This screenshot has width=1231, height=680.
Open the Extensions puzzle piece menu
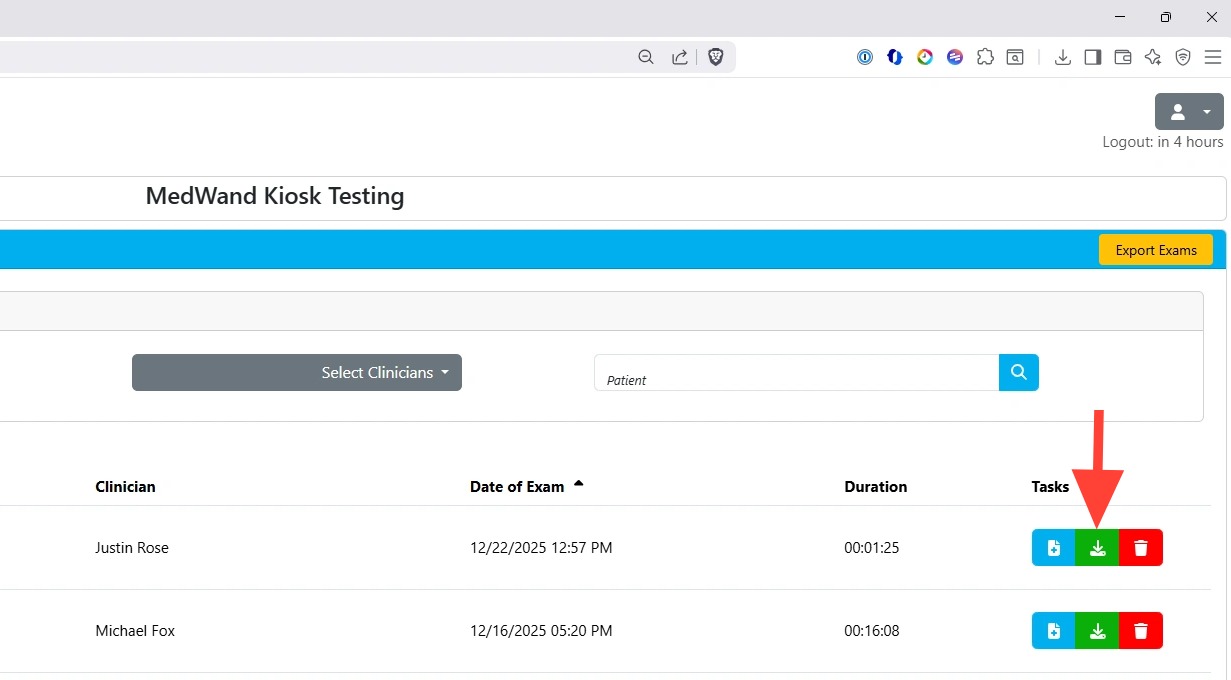[x=985, y=57]
